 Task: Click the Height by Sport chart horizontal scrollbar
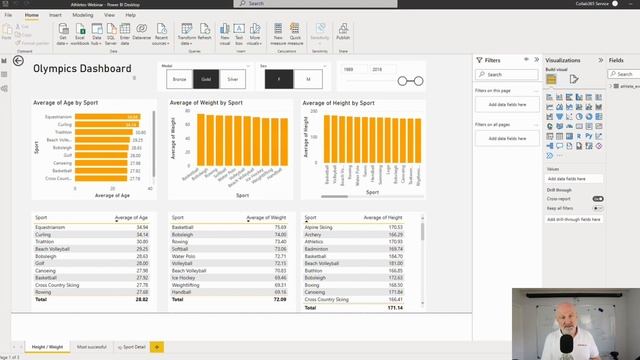click(x=335, y=196)
